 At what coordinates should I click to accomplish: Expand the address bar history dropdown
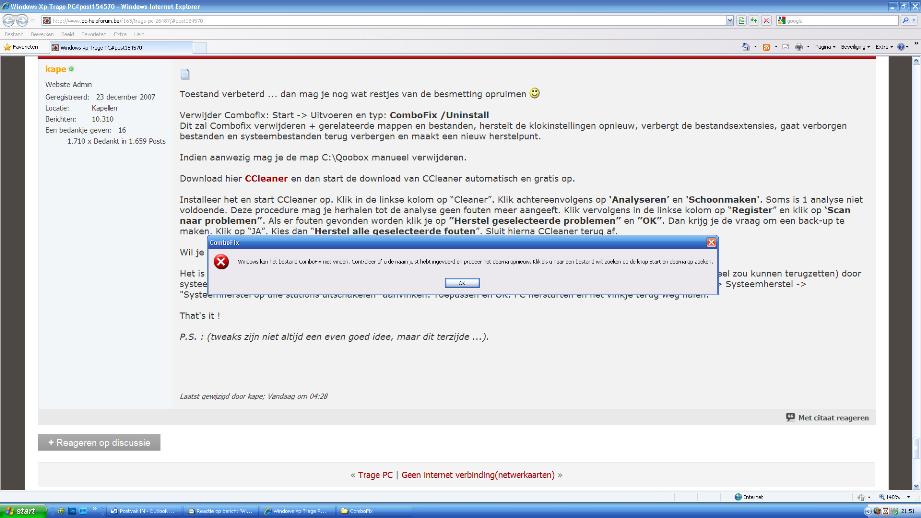tap(730, 21)
